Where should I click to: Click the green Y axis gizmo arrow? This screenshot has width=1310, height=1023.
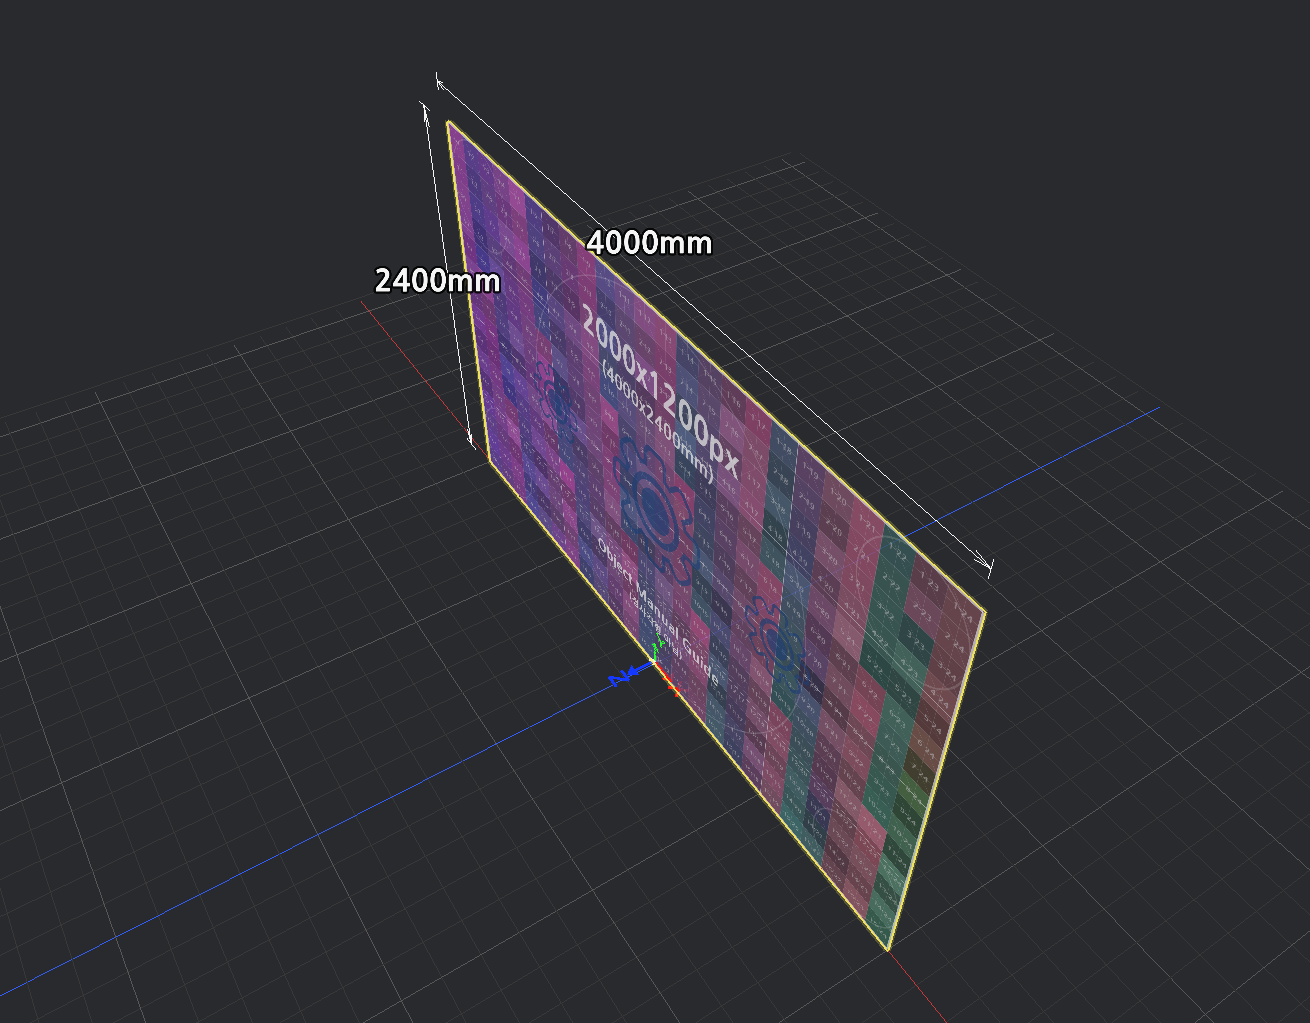pyautogui.click(x=656, y=650)
